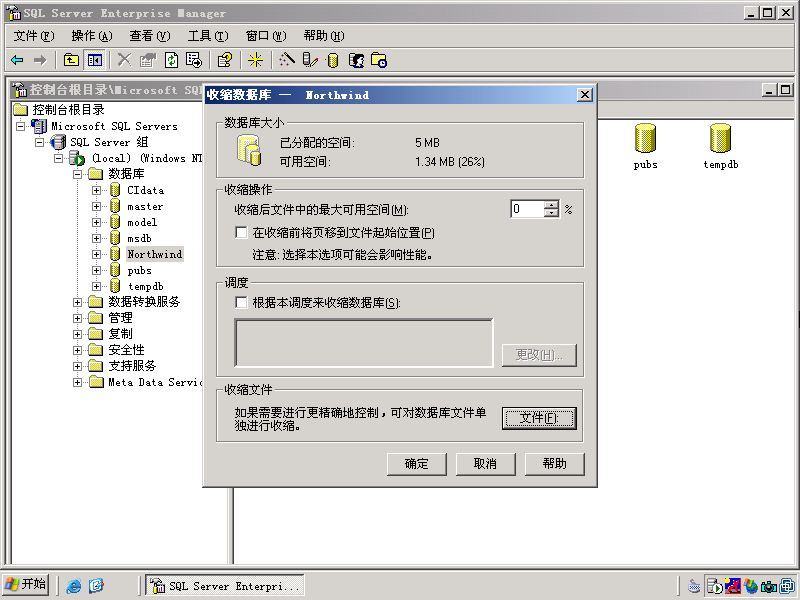800x600 pixels.
Task: Click the 取消 button in shrink dialog
Action: 485,464
